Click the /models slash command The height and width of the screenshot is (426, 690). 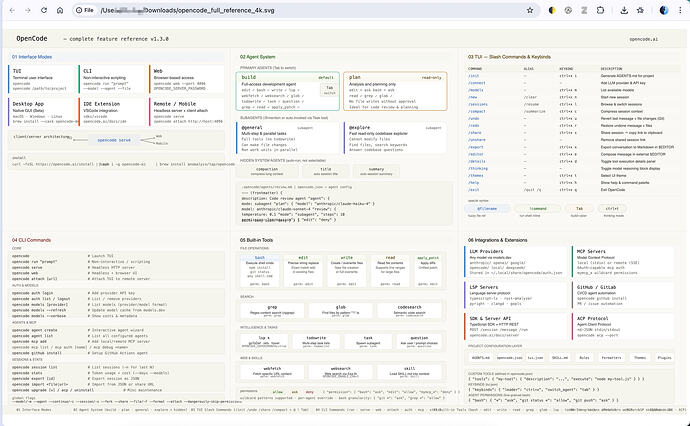tap(476, 90)
